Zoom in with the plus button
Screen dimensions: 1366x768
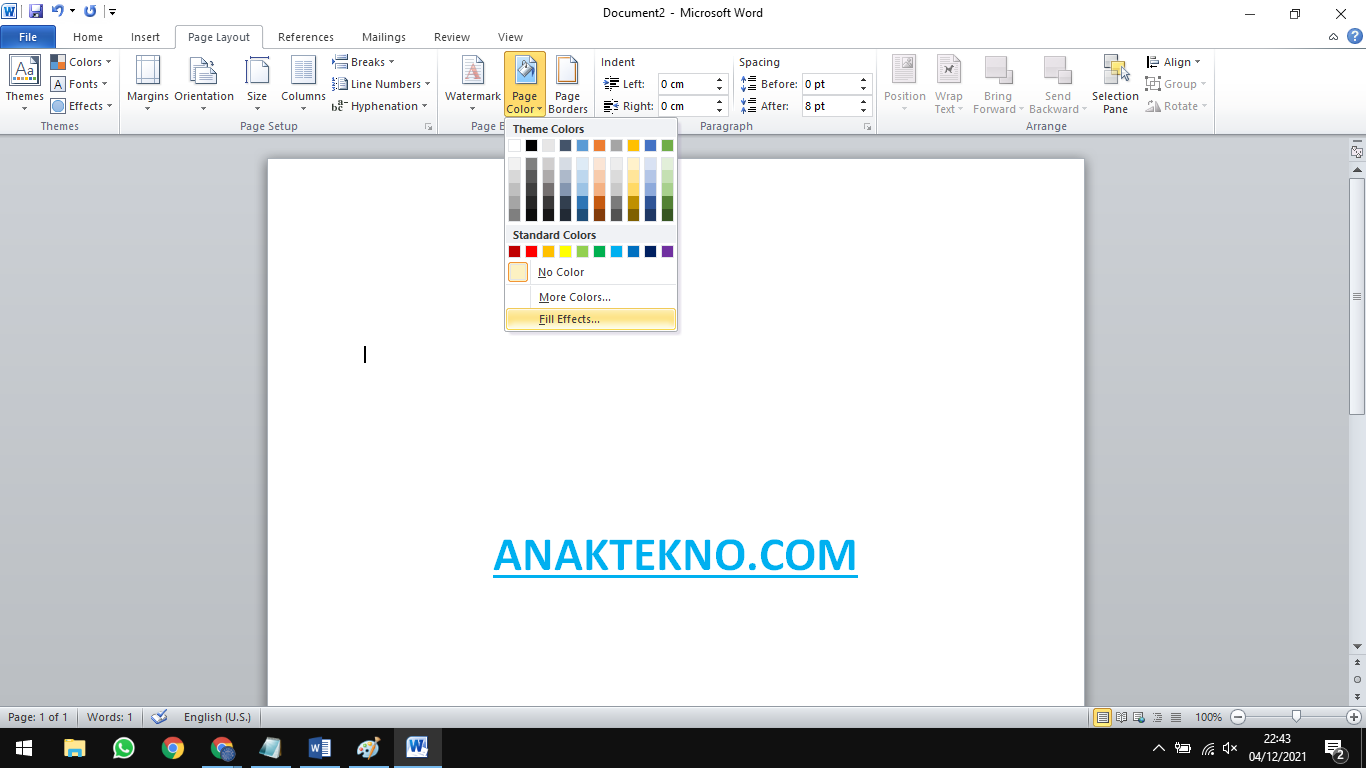[1354, 717]
